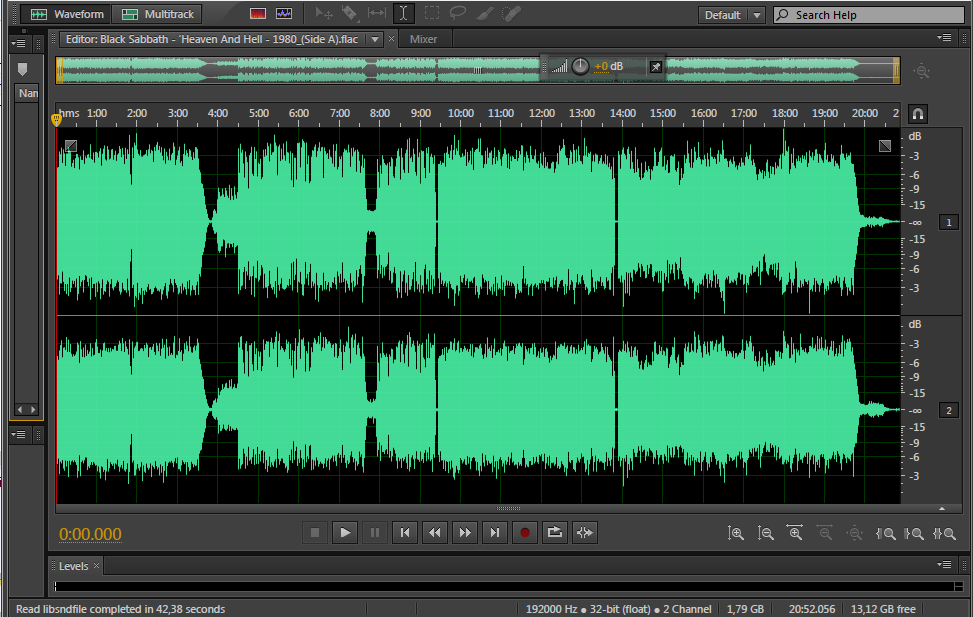Click the timeline ruler at 10:00
Image resolution: width=973 pixels, height=617 pixels.
pos(460,114)
